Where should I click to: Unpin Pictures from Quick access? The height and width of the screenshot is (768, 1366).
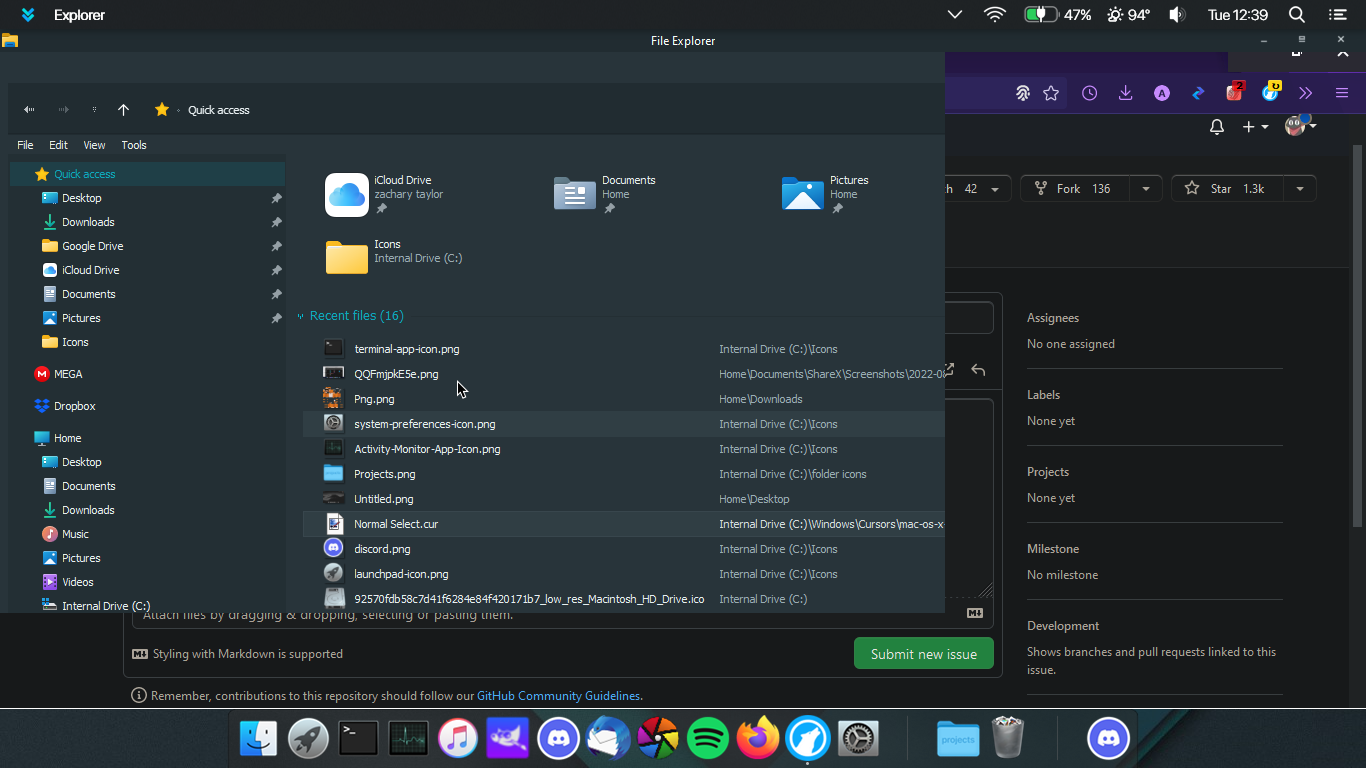coord(276,318)
